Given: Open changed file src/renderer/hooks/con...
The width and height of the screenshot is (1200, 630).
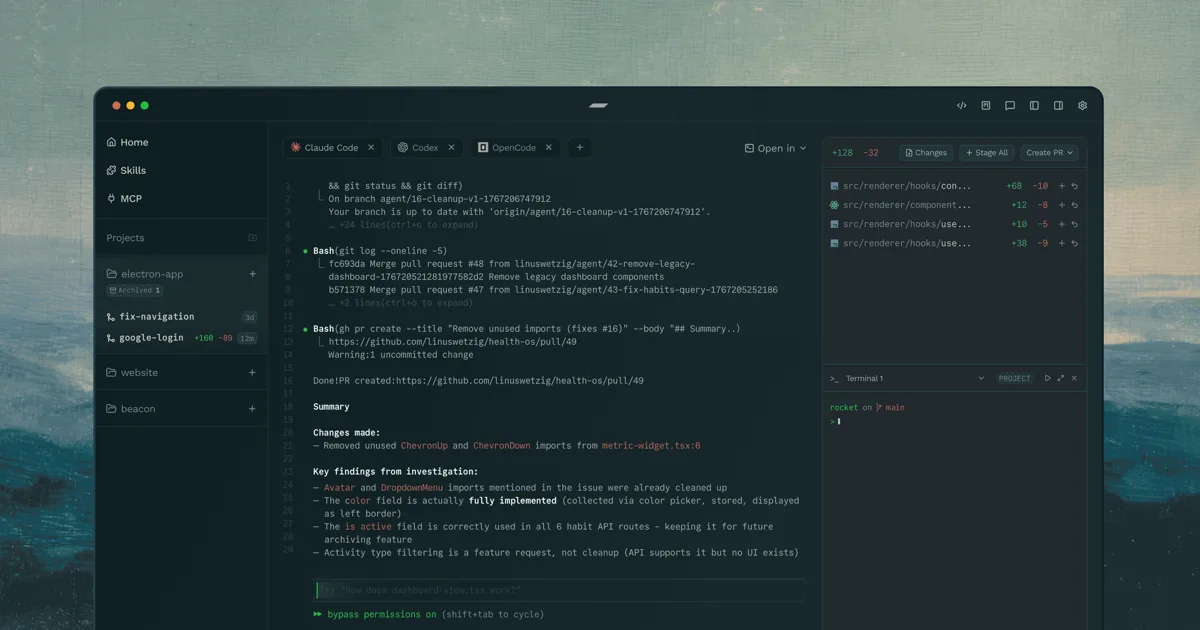Looking at the screenshot, I should click(900, 186).
